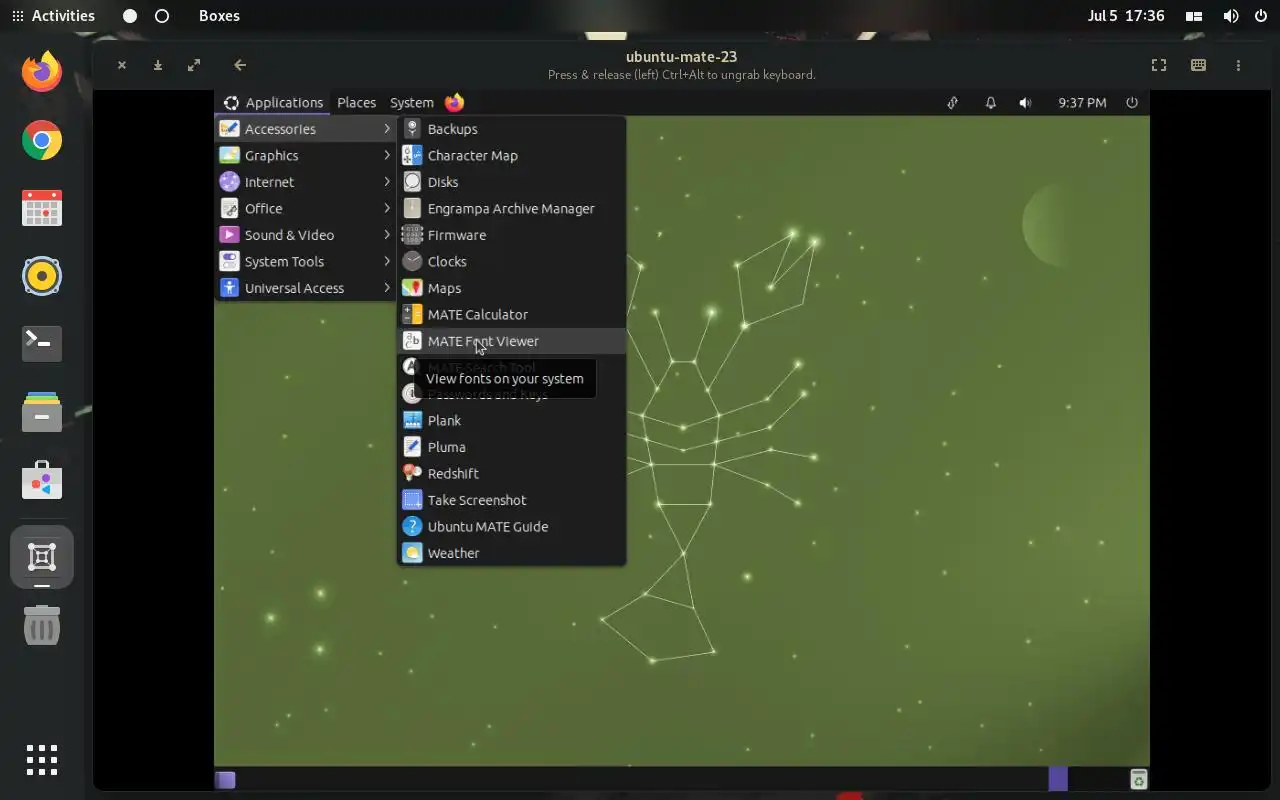This screenshot has height=800, width=1280.
Task: Open Rhythmbox from the dock
Action: pyautogui.click(x=42, y=276)
